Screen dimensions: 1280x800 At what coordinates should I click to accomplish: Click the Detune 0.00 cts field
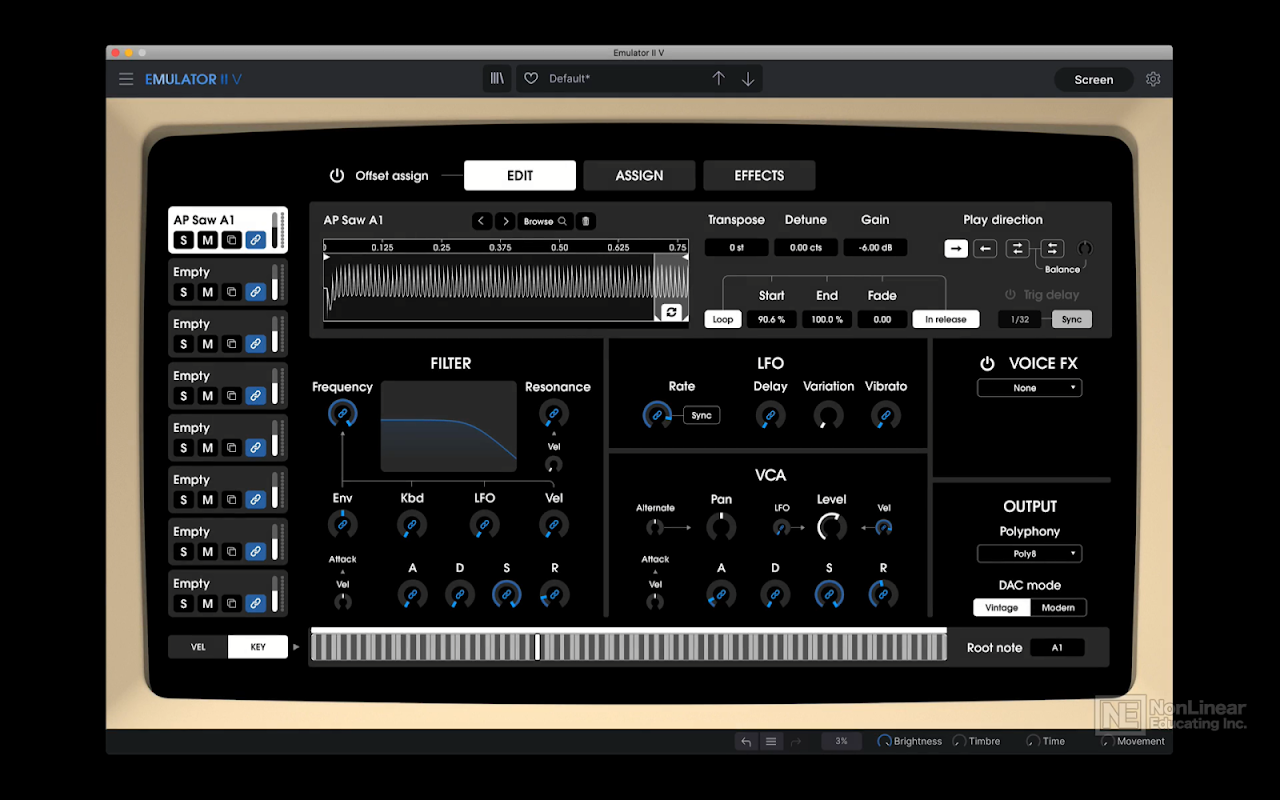806,247
